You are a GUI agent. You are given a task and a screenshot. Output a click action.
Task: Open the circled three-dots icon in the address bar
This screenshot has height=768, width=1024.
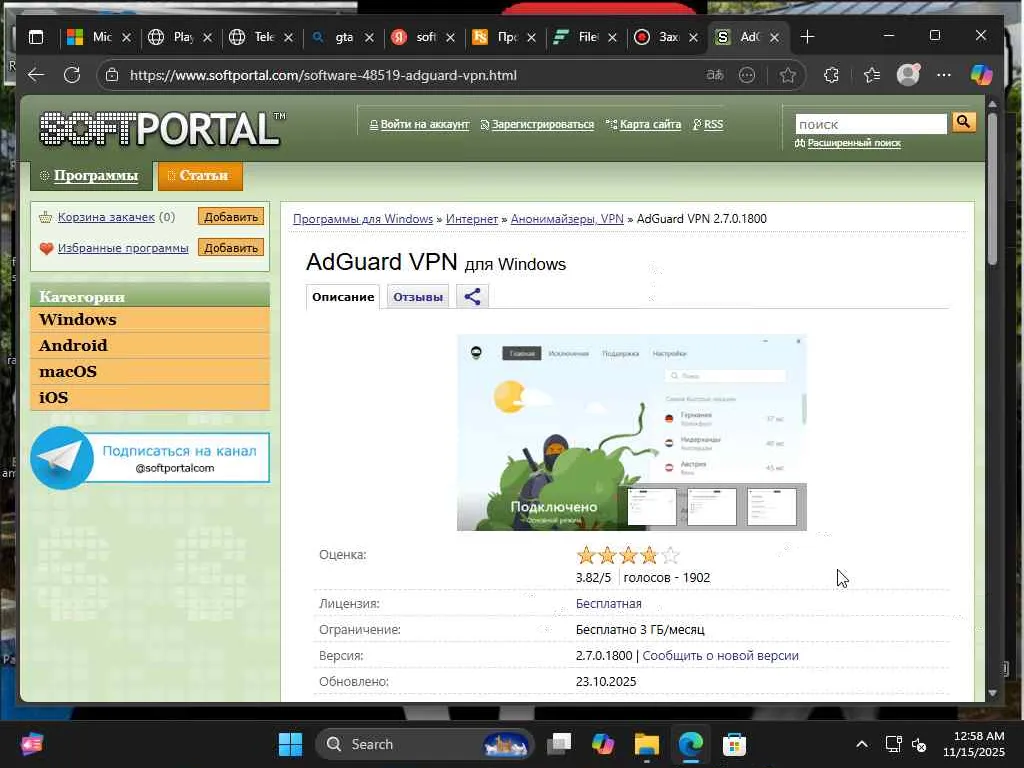coord(746,75)
